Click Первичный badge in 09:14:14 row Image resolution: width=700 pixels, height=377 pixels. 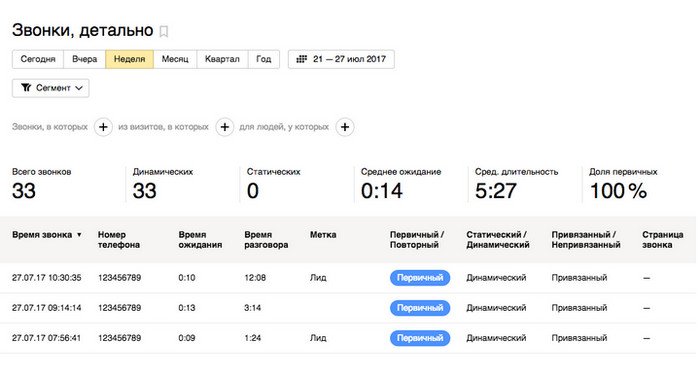(x=420, y=308)
